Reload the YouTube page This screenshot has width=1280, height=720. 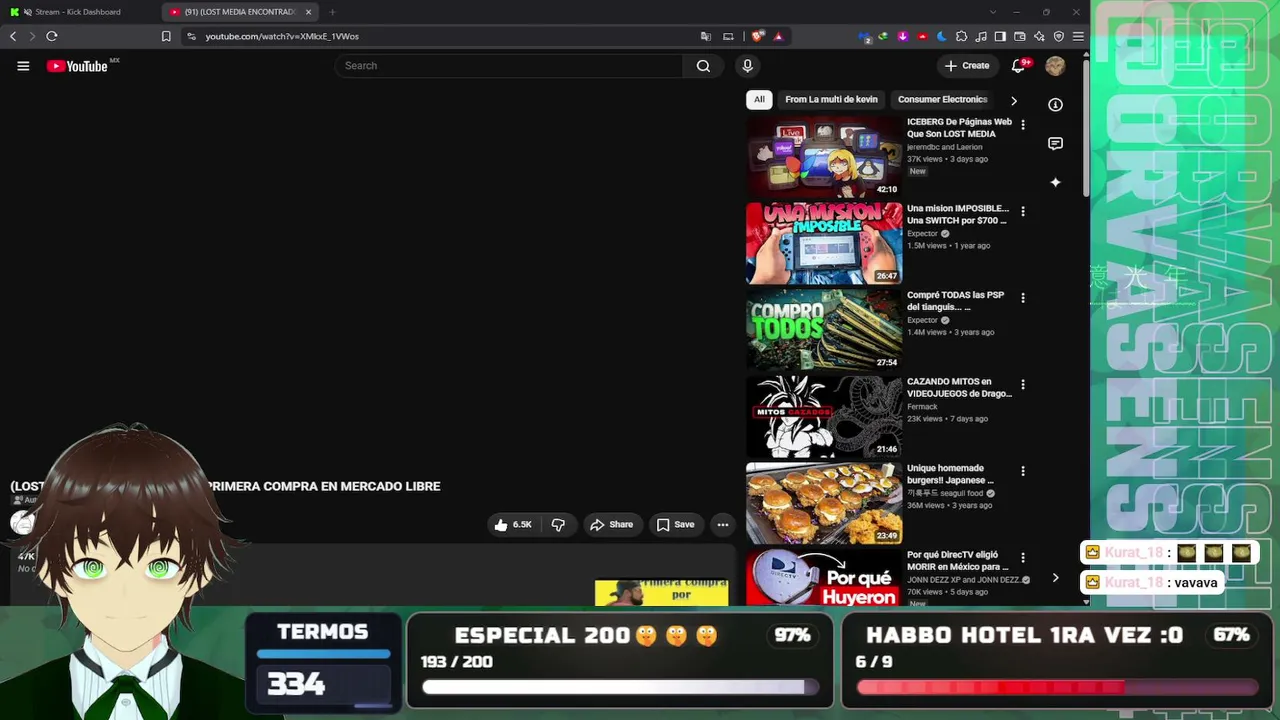point(52,36)
